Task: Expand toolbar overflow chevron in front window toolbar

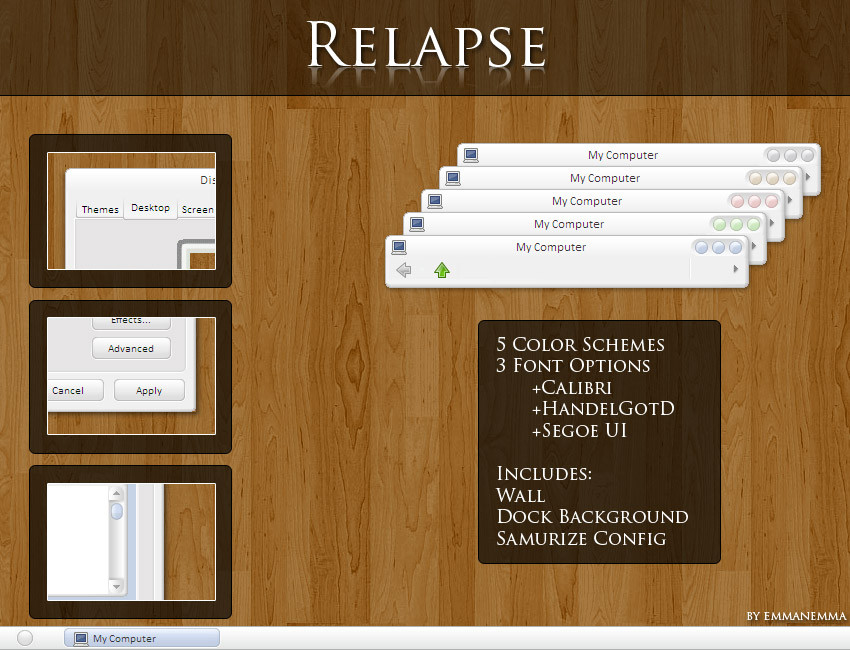Action: 736,269
